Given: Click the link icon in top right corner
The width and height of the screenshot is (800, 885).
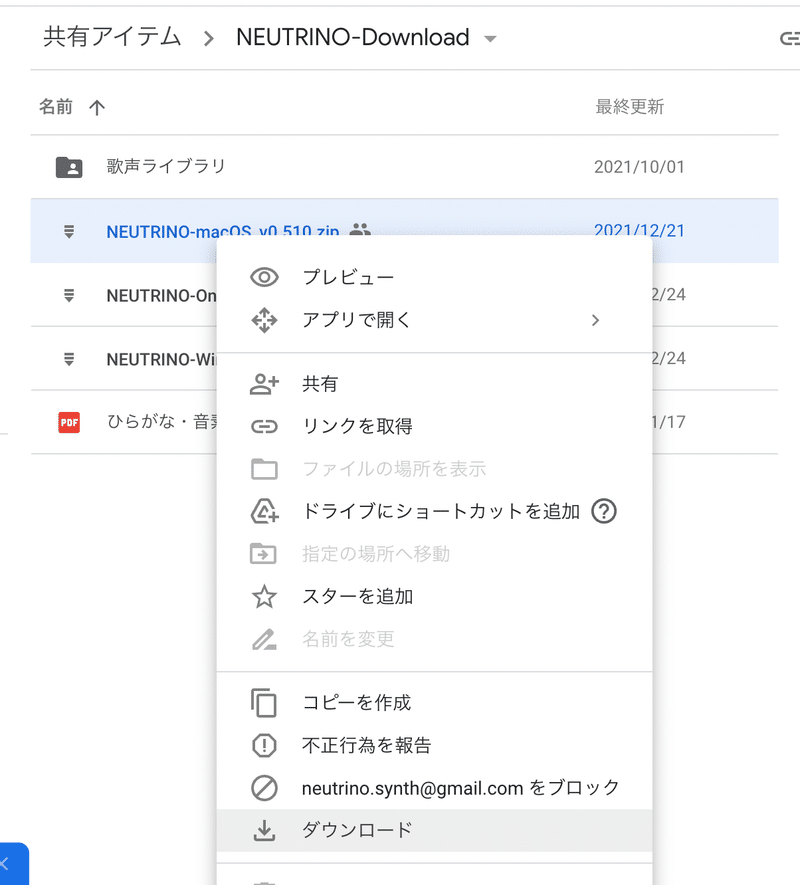Looking at the screenshot, I should [x=789, y=38].
